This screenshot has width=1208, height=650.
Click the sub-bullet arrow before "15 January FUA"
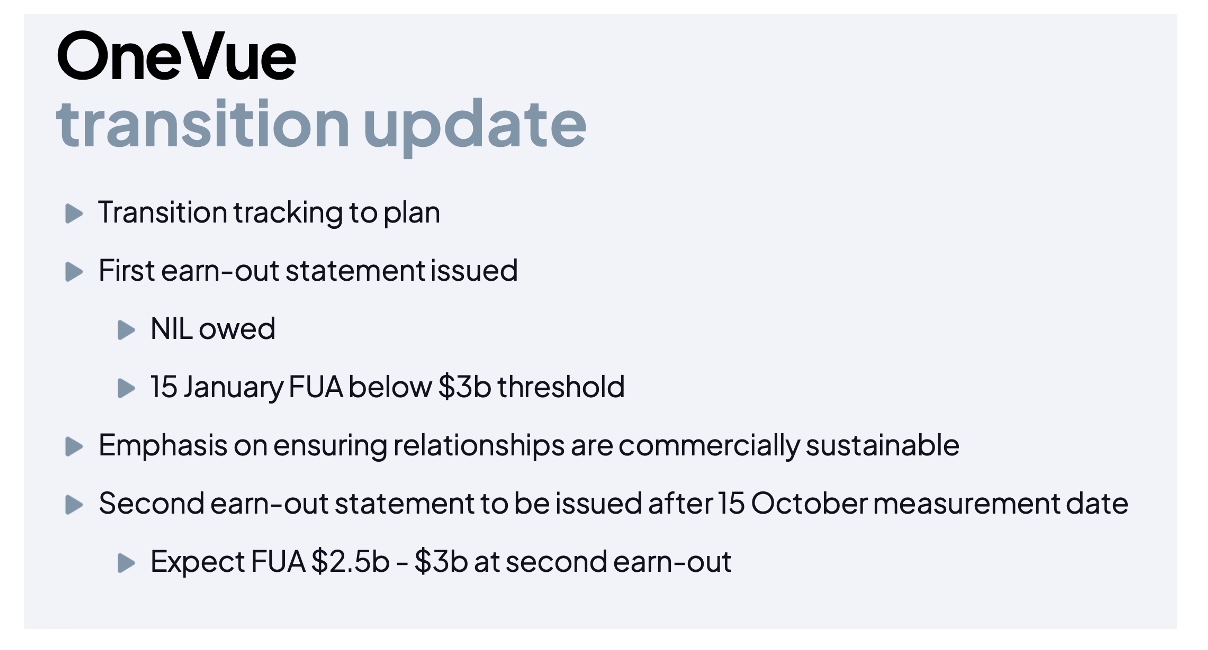coord(126,387)
